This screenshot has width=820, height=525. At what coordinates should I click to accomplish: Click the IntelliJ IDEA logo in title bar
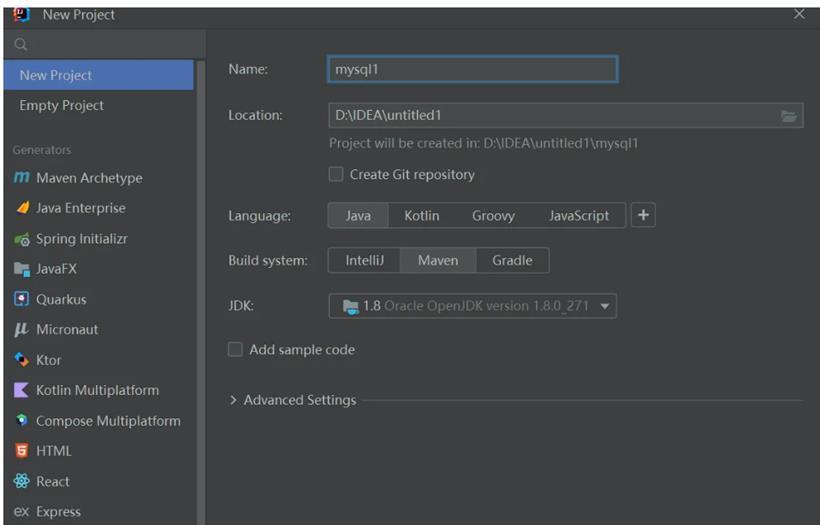coord(21,14)
